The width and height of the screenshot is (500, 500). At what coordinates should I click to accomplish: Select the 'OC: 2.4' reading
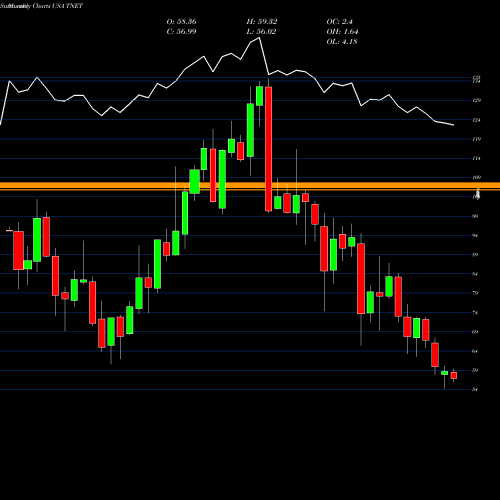click(339, 22)
